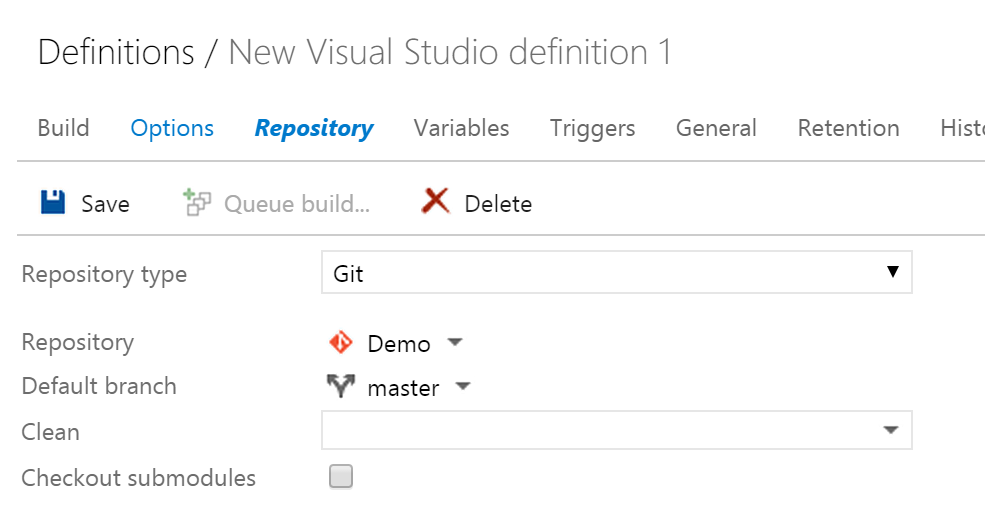
Task: Click the Save button label
Action: click(105, 204)
